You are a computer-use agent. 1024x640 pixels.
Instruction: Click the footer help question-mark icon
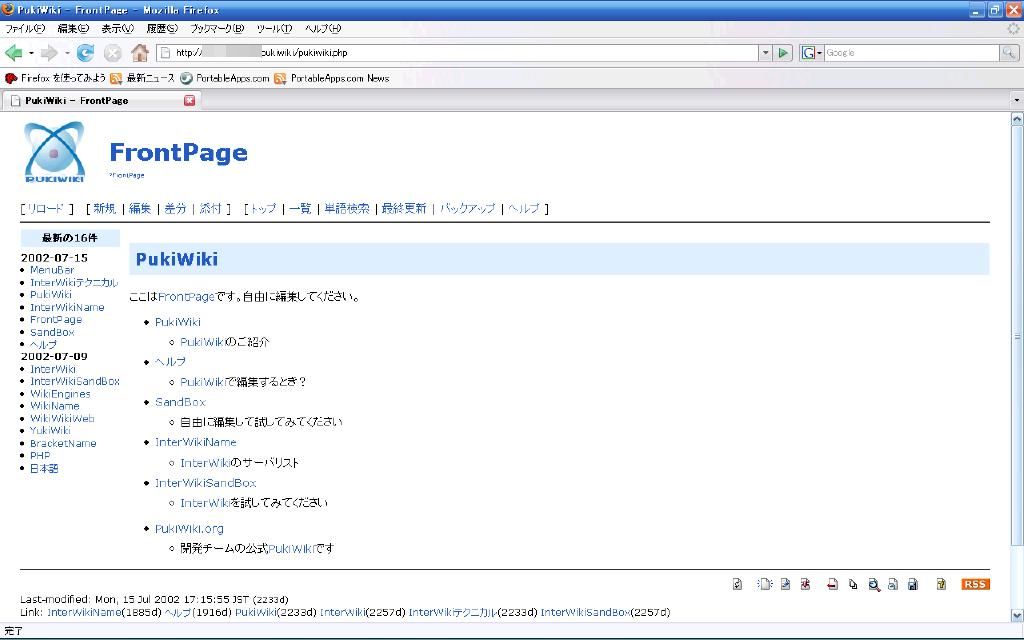click(941, 584)
